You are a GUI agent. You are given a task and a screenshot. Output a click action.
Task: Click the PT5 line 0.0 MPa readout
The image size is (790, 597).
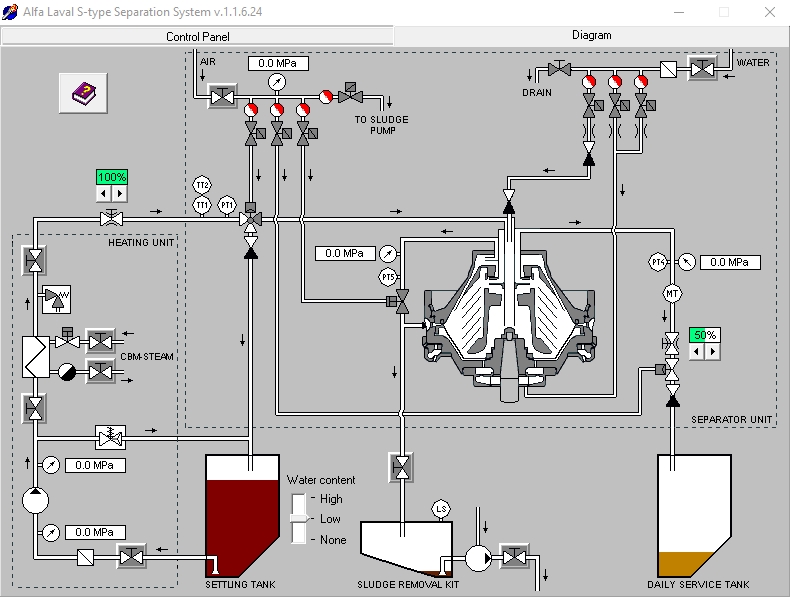(x=345, y=253)
